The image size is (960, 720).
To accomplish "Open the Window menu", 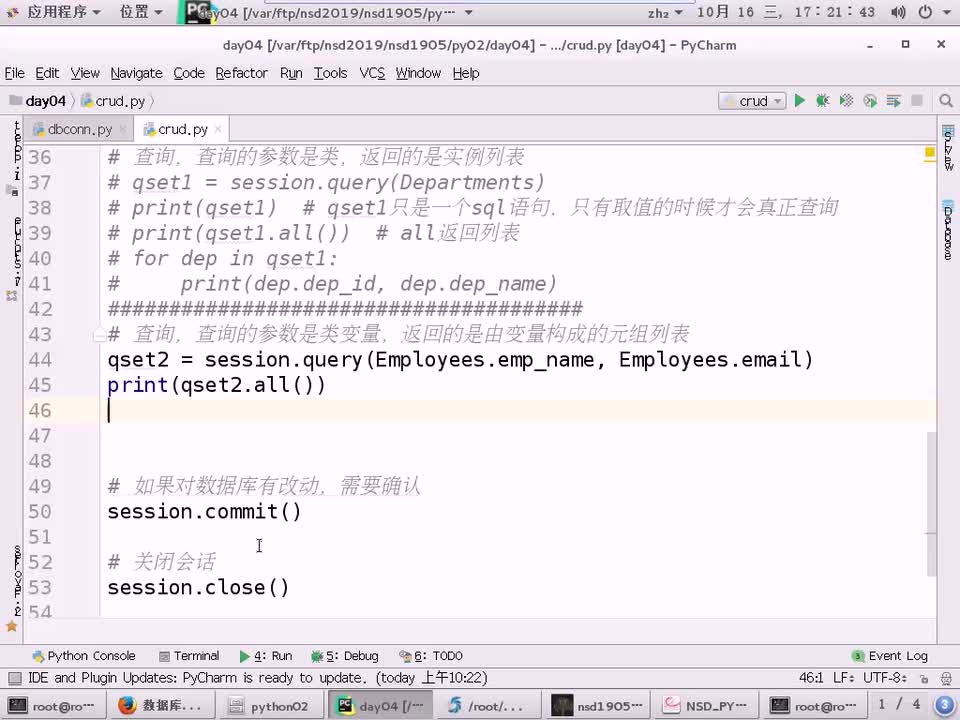I will (418, 73).
